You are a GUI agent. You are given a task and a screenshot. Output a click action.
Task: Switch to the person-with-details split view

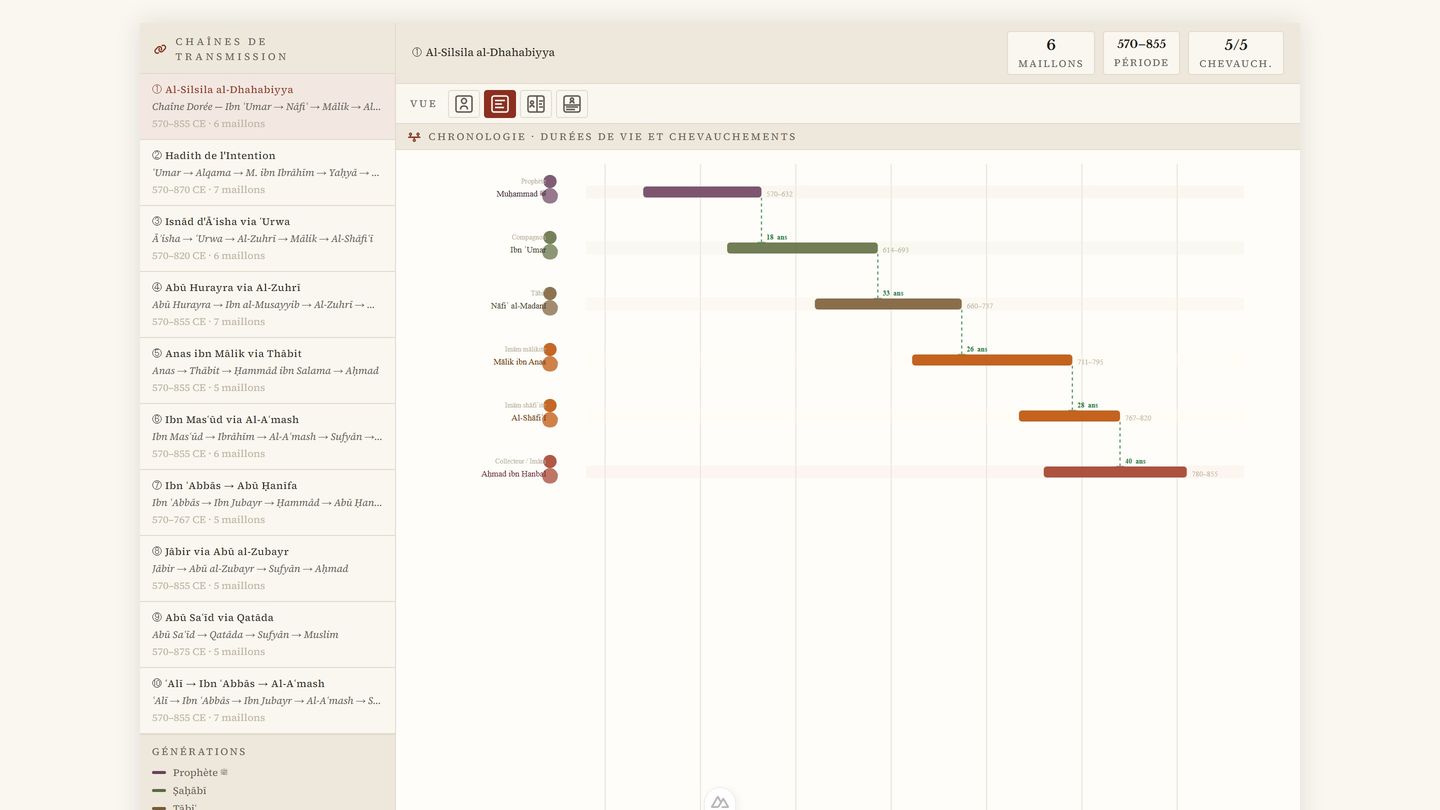point(536,104)
